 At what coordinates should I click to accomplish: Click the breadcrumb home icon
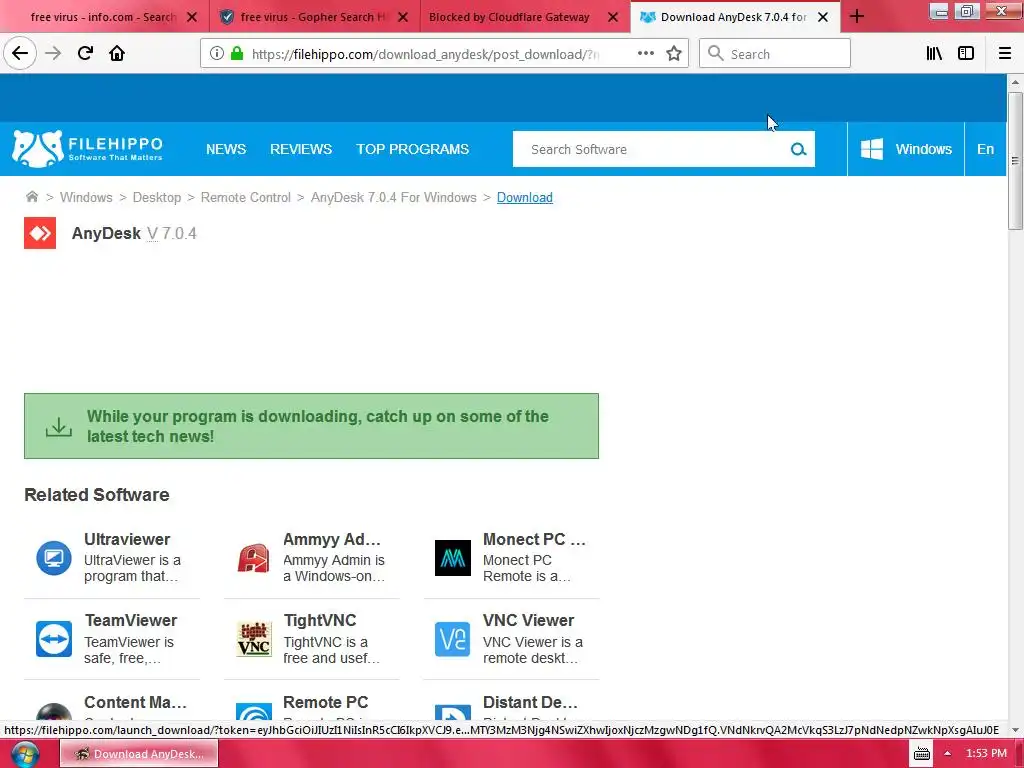tap(31, 197)
